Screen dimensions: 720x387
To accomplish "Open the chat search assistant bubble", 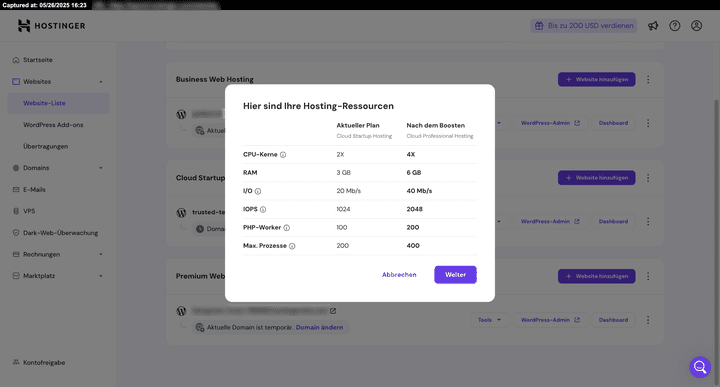I will pos(700,367).
